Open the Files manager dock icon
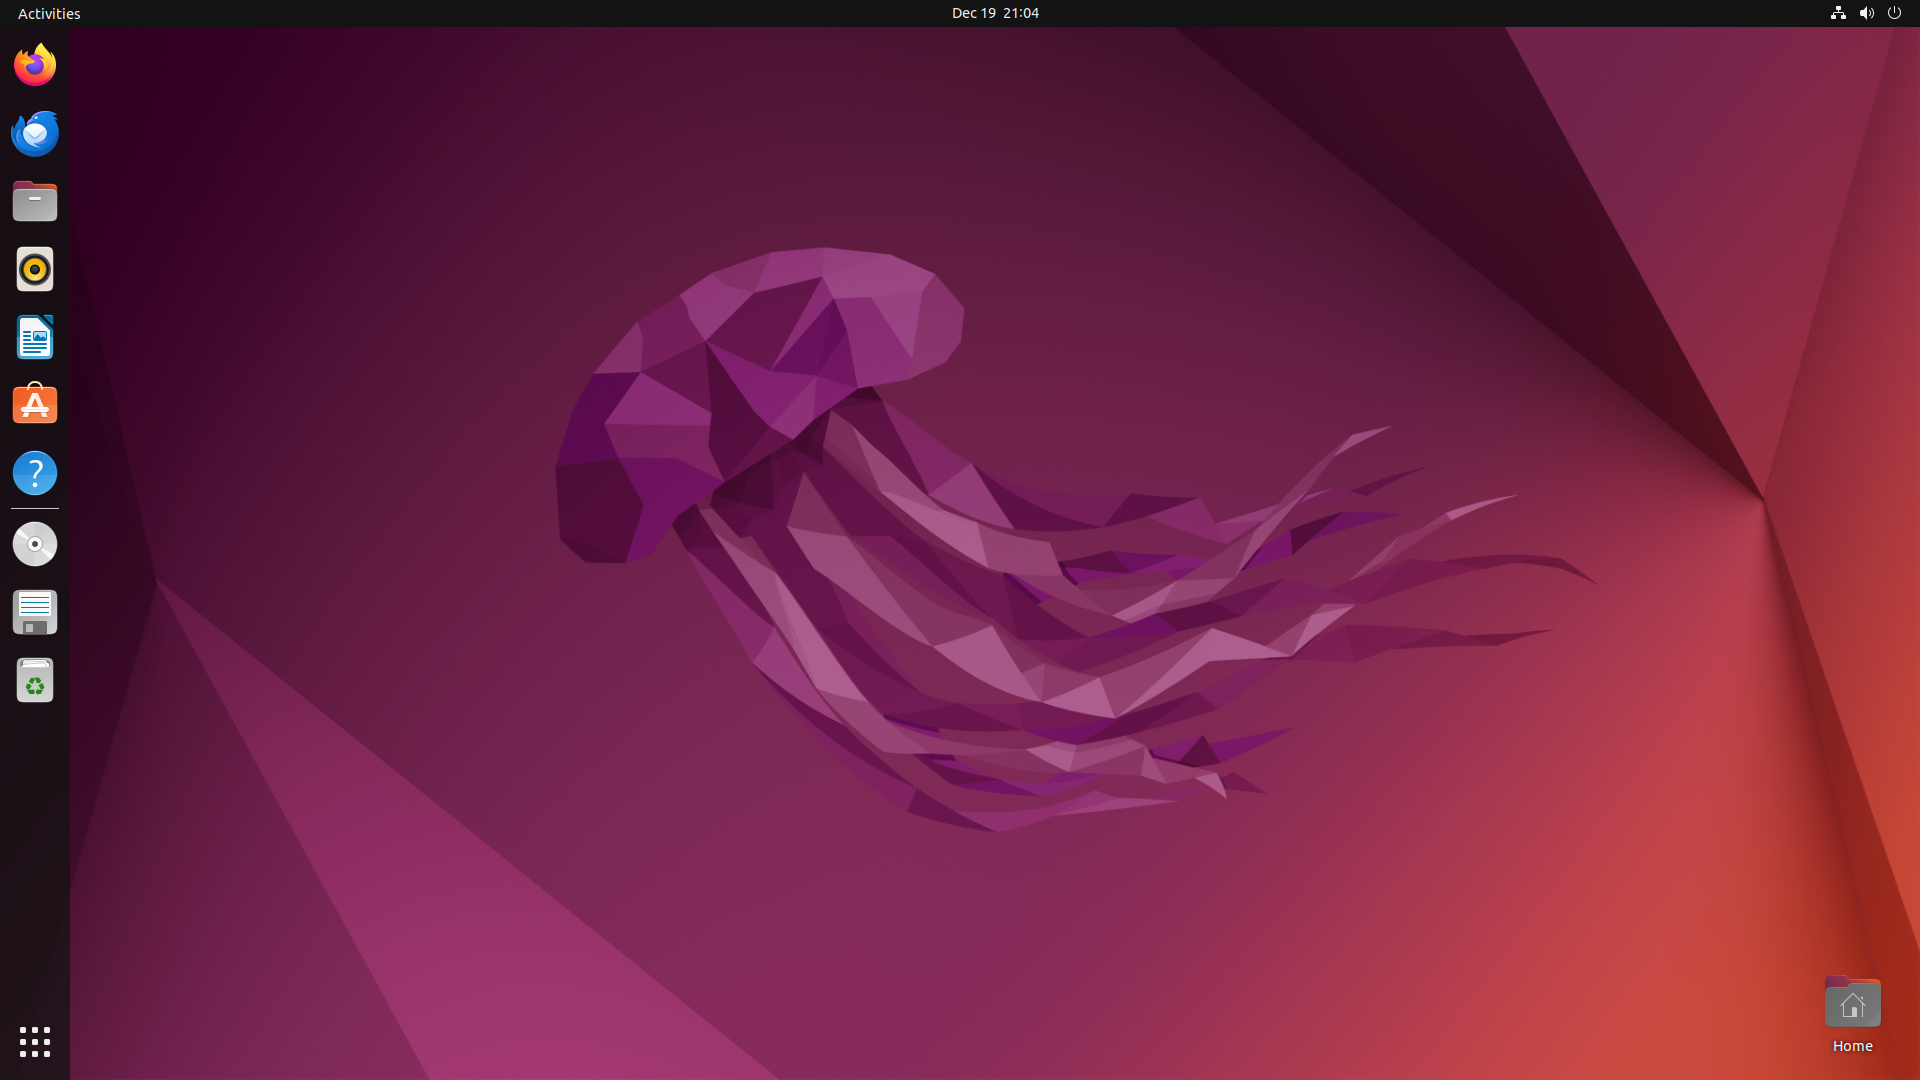The image size is (1920, 1080). click(x=35, y=201)
